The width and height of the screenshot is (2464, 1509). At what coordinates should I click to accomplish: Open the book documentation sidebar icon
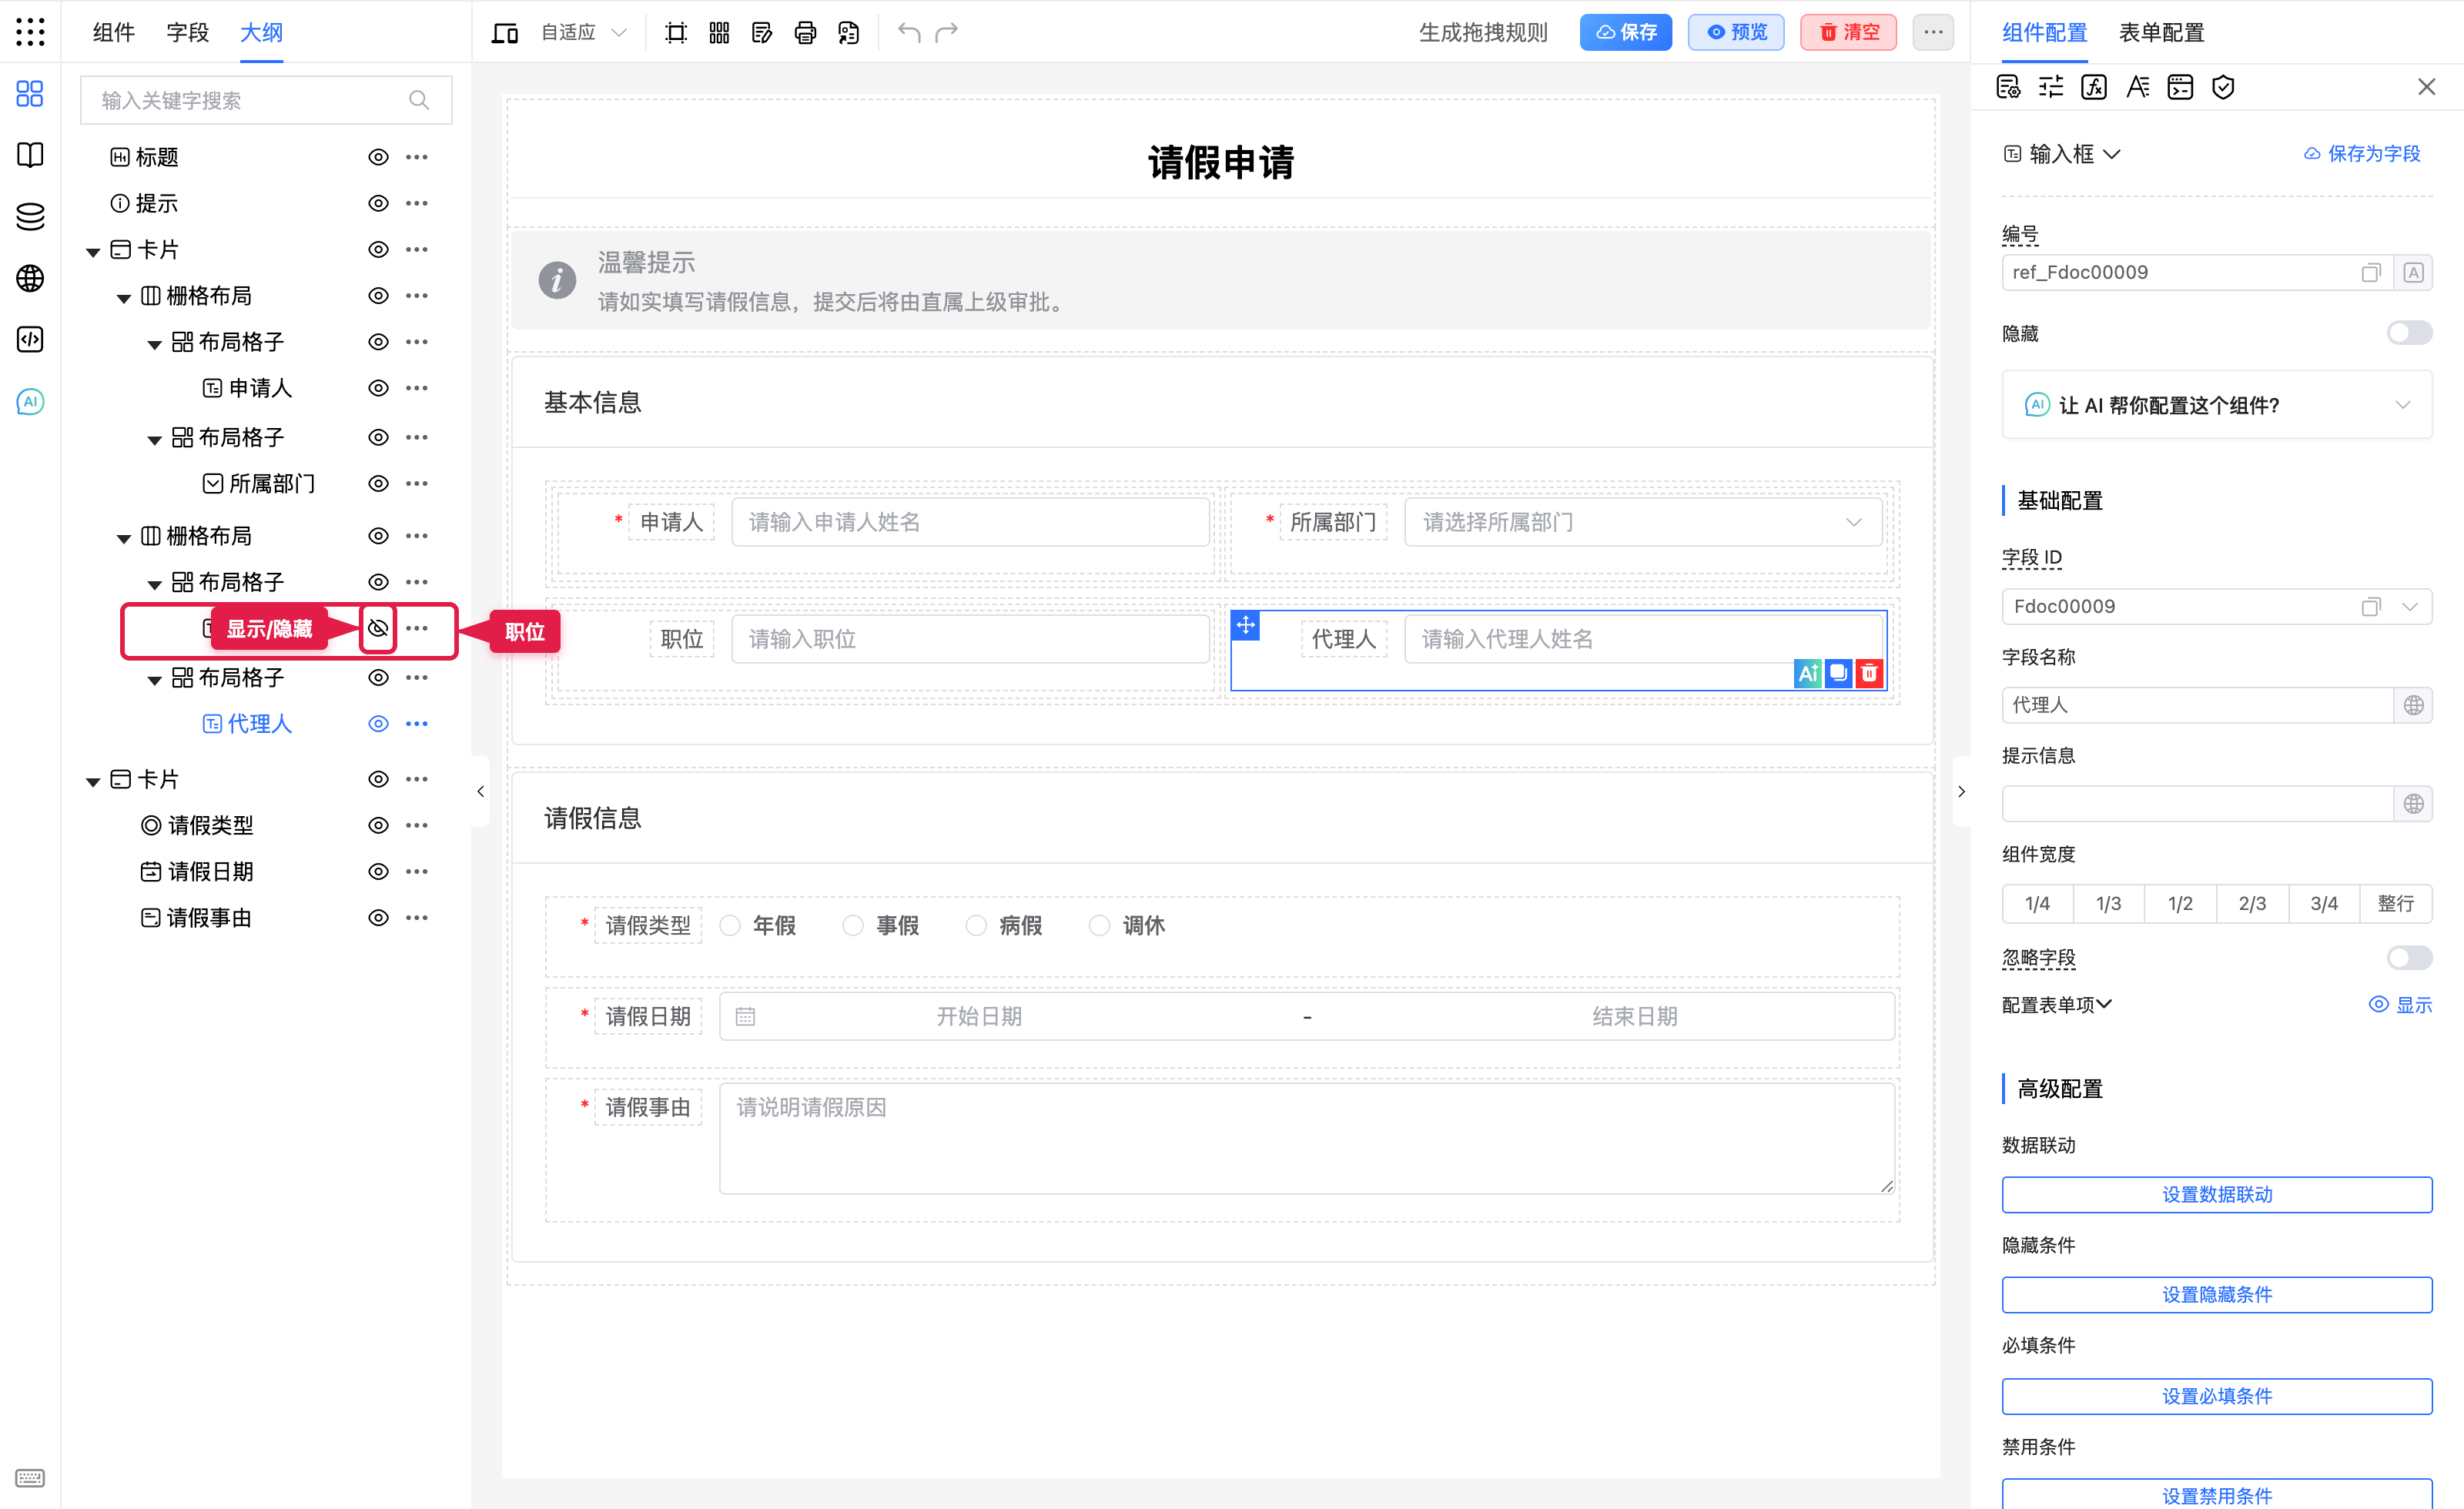(x=30, y=155)
